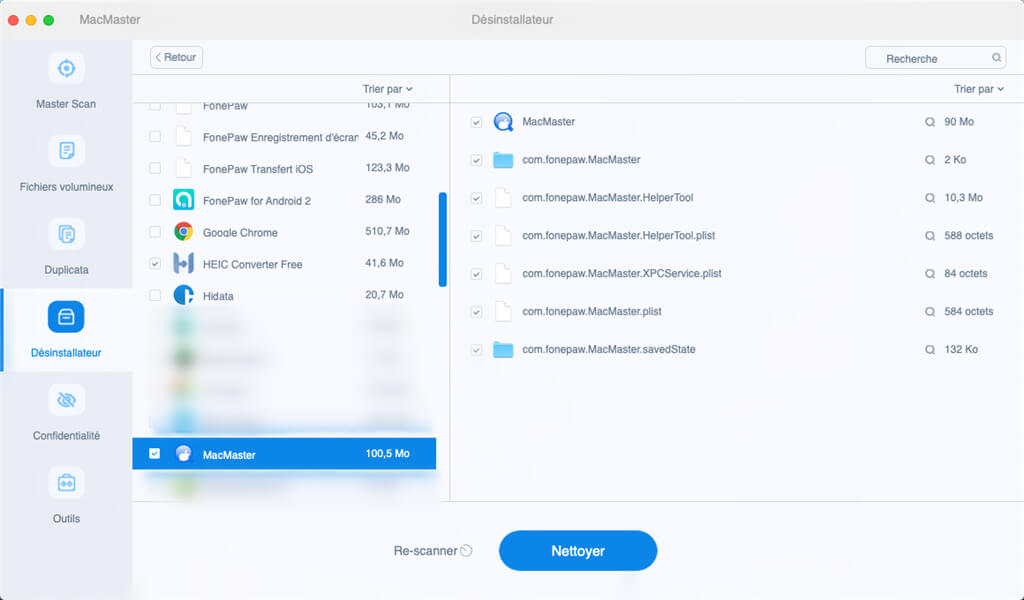Uncheck the HEIC Converter Free checkbox

155,264
